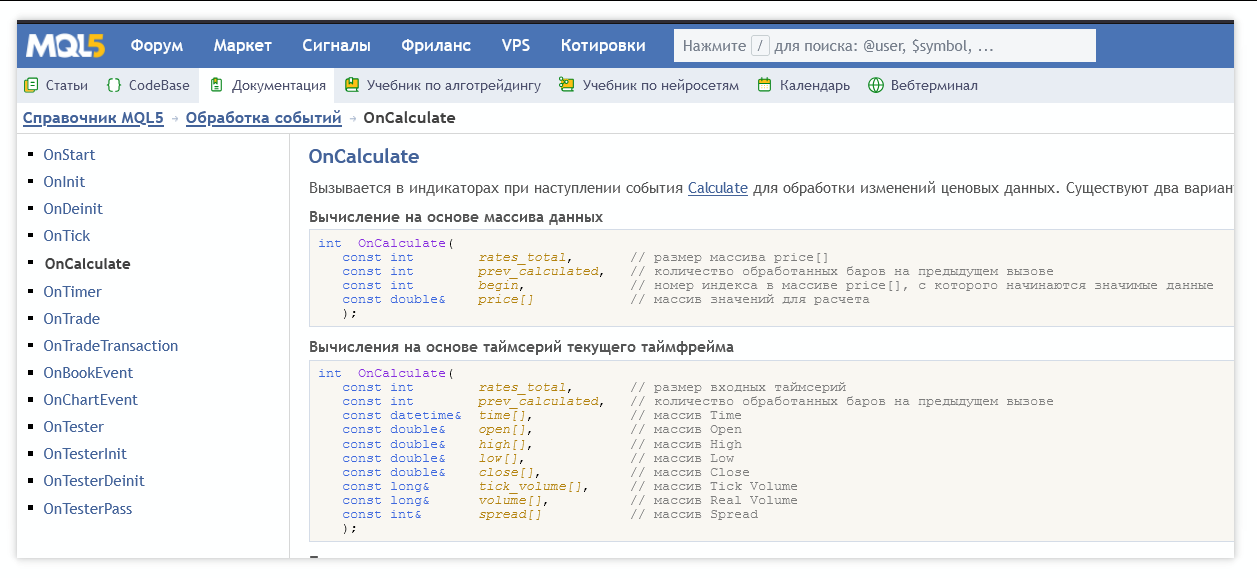Follow the Справочник MQL5 breadcrumb link

tap(93, 118)
